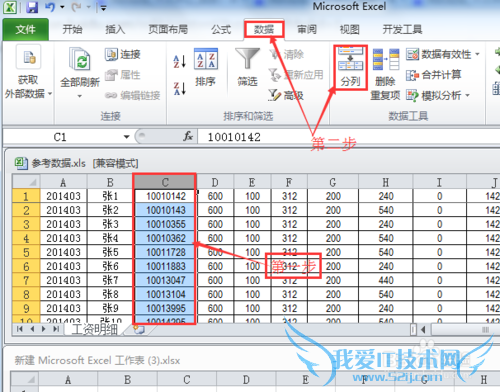500x392 pixels.
Task: Click the Name Box showing C1
Action: coord(62,137)
